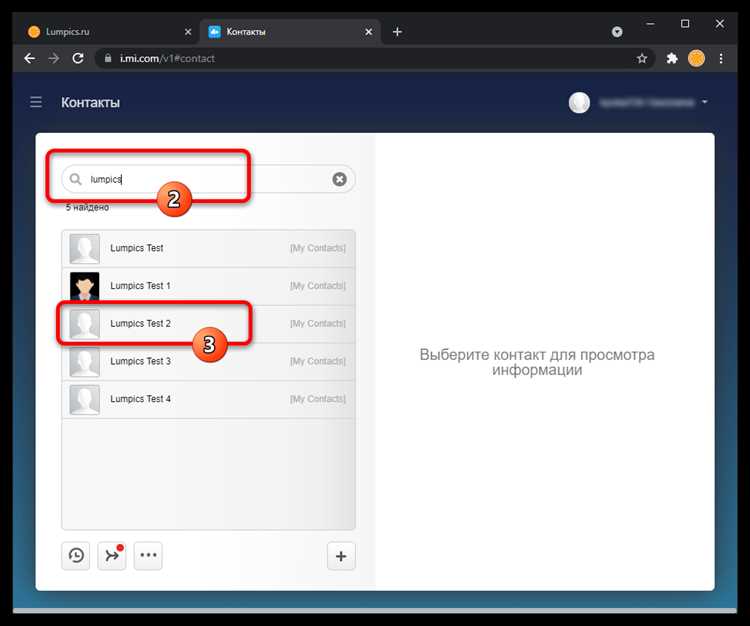Open the hamburger menu beside Контакты
Viewport: 750px width, 626px height.
(36, 102)
